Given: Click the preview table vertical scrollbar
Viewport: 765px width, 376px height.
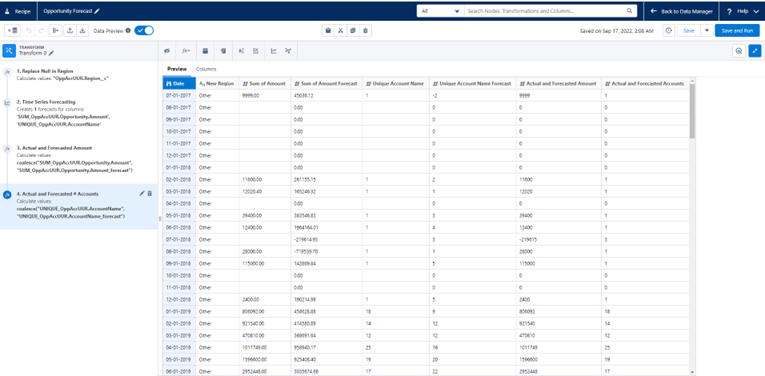Looking at the screenshot, I should pos(692,111).
